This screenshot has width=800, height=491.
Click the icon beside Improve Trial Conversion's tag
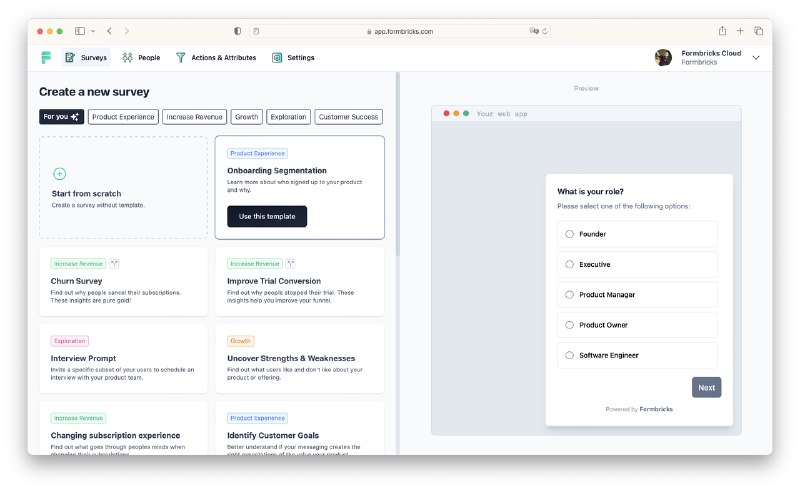tap(290, 264)
